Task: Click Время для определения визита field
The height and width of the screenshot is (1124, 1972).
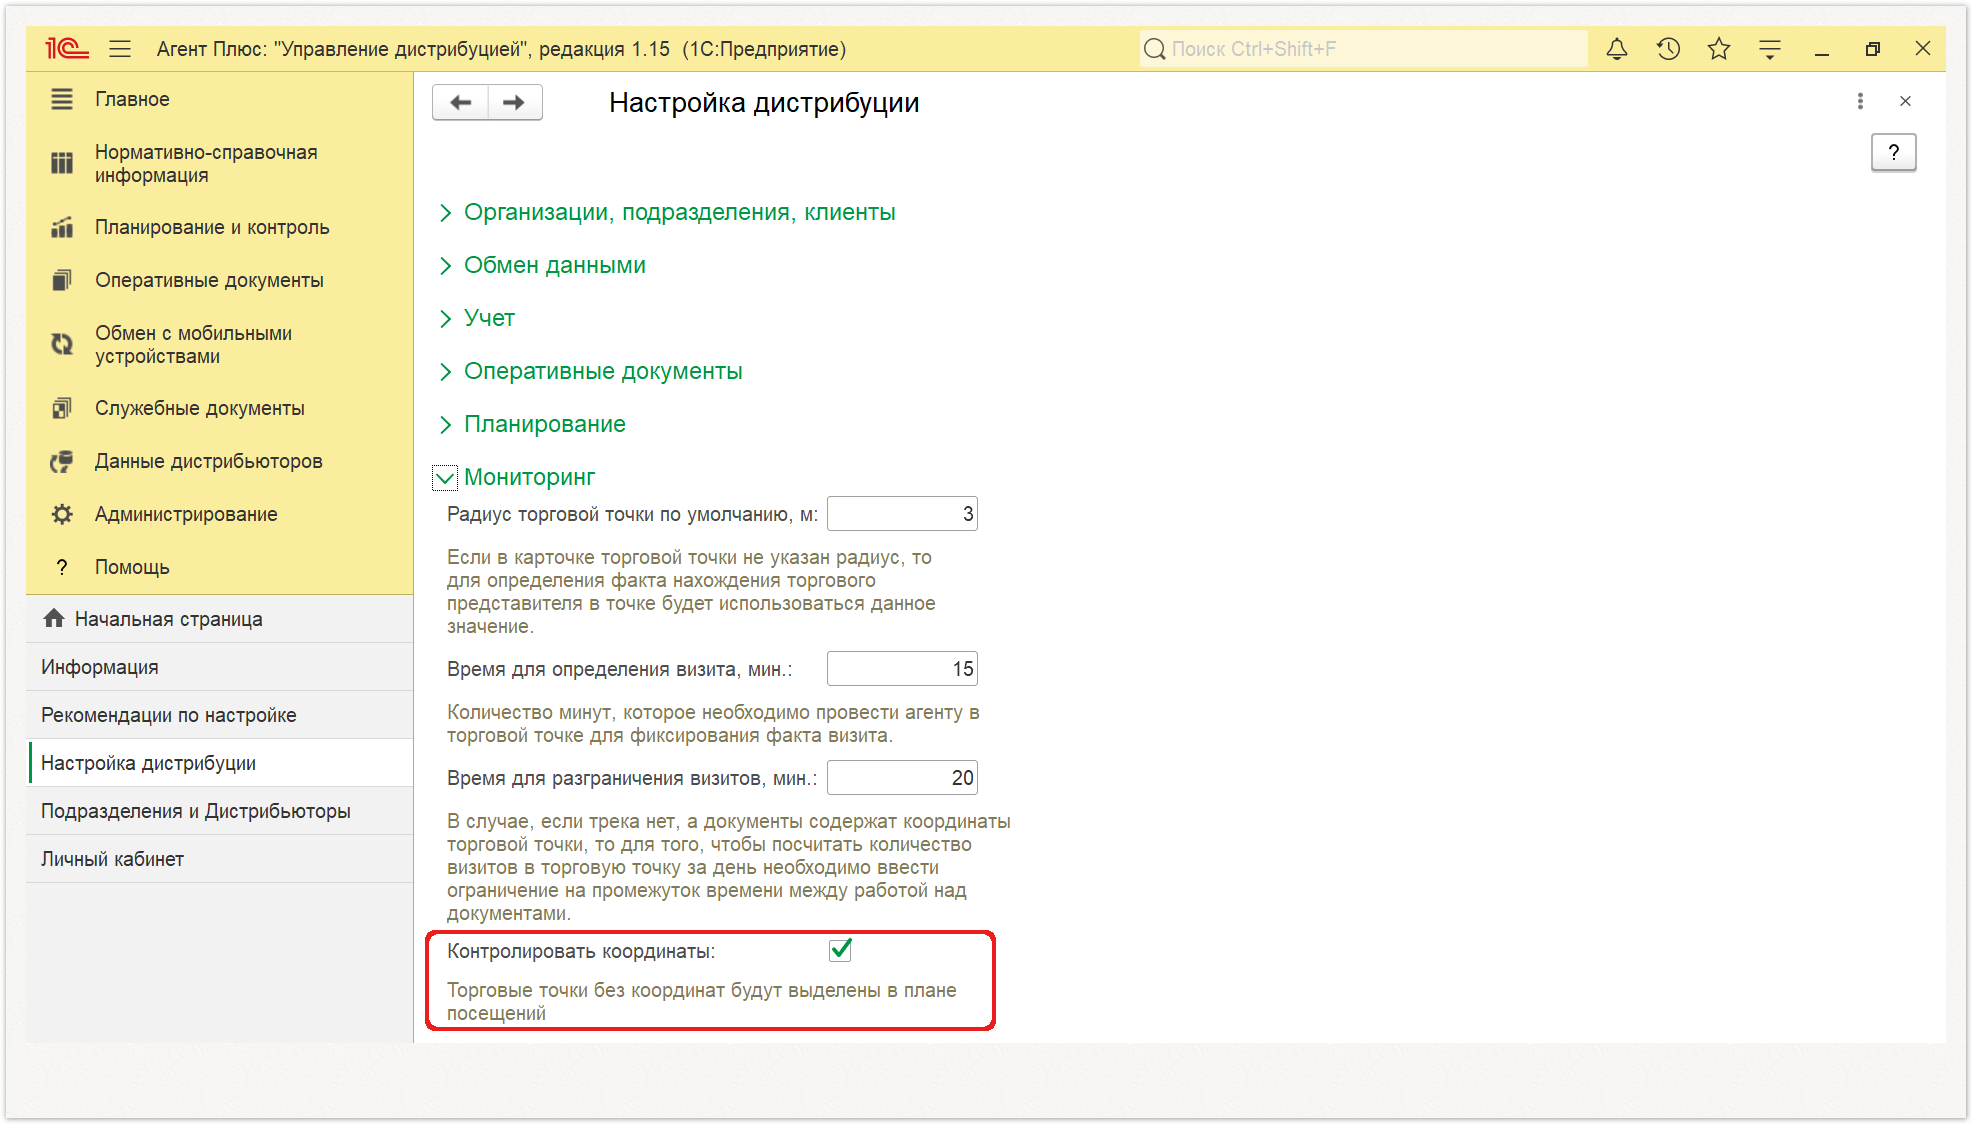Action: point(902,669)
